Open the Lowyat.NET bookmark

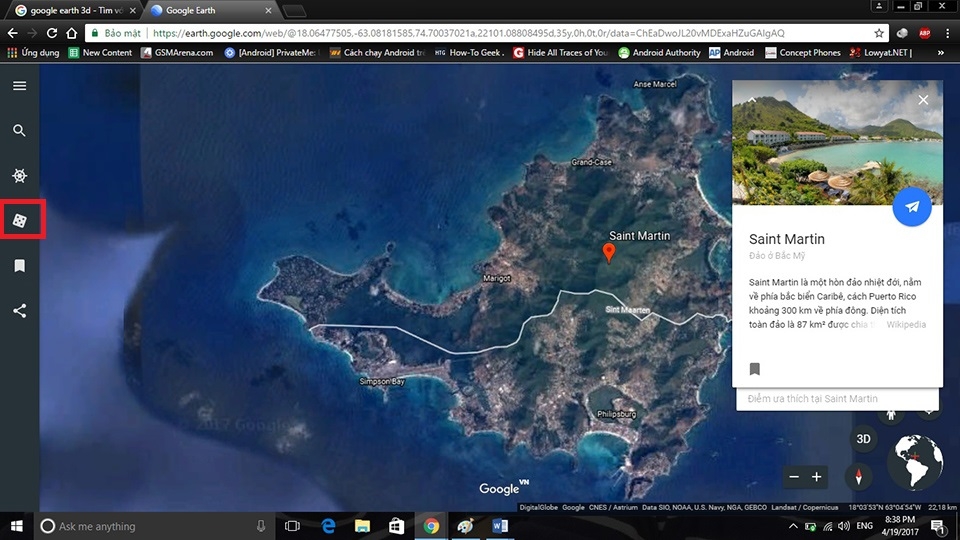pos(880,53)
